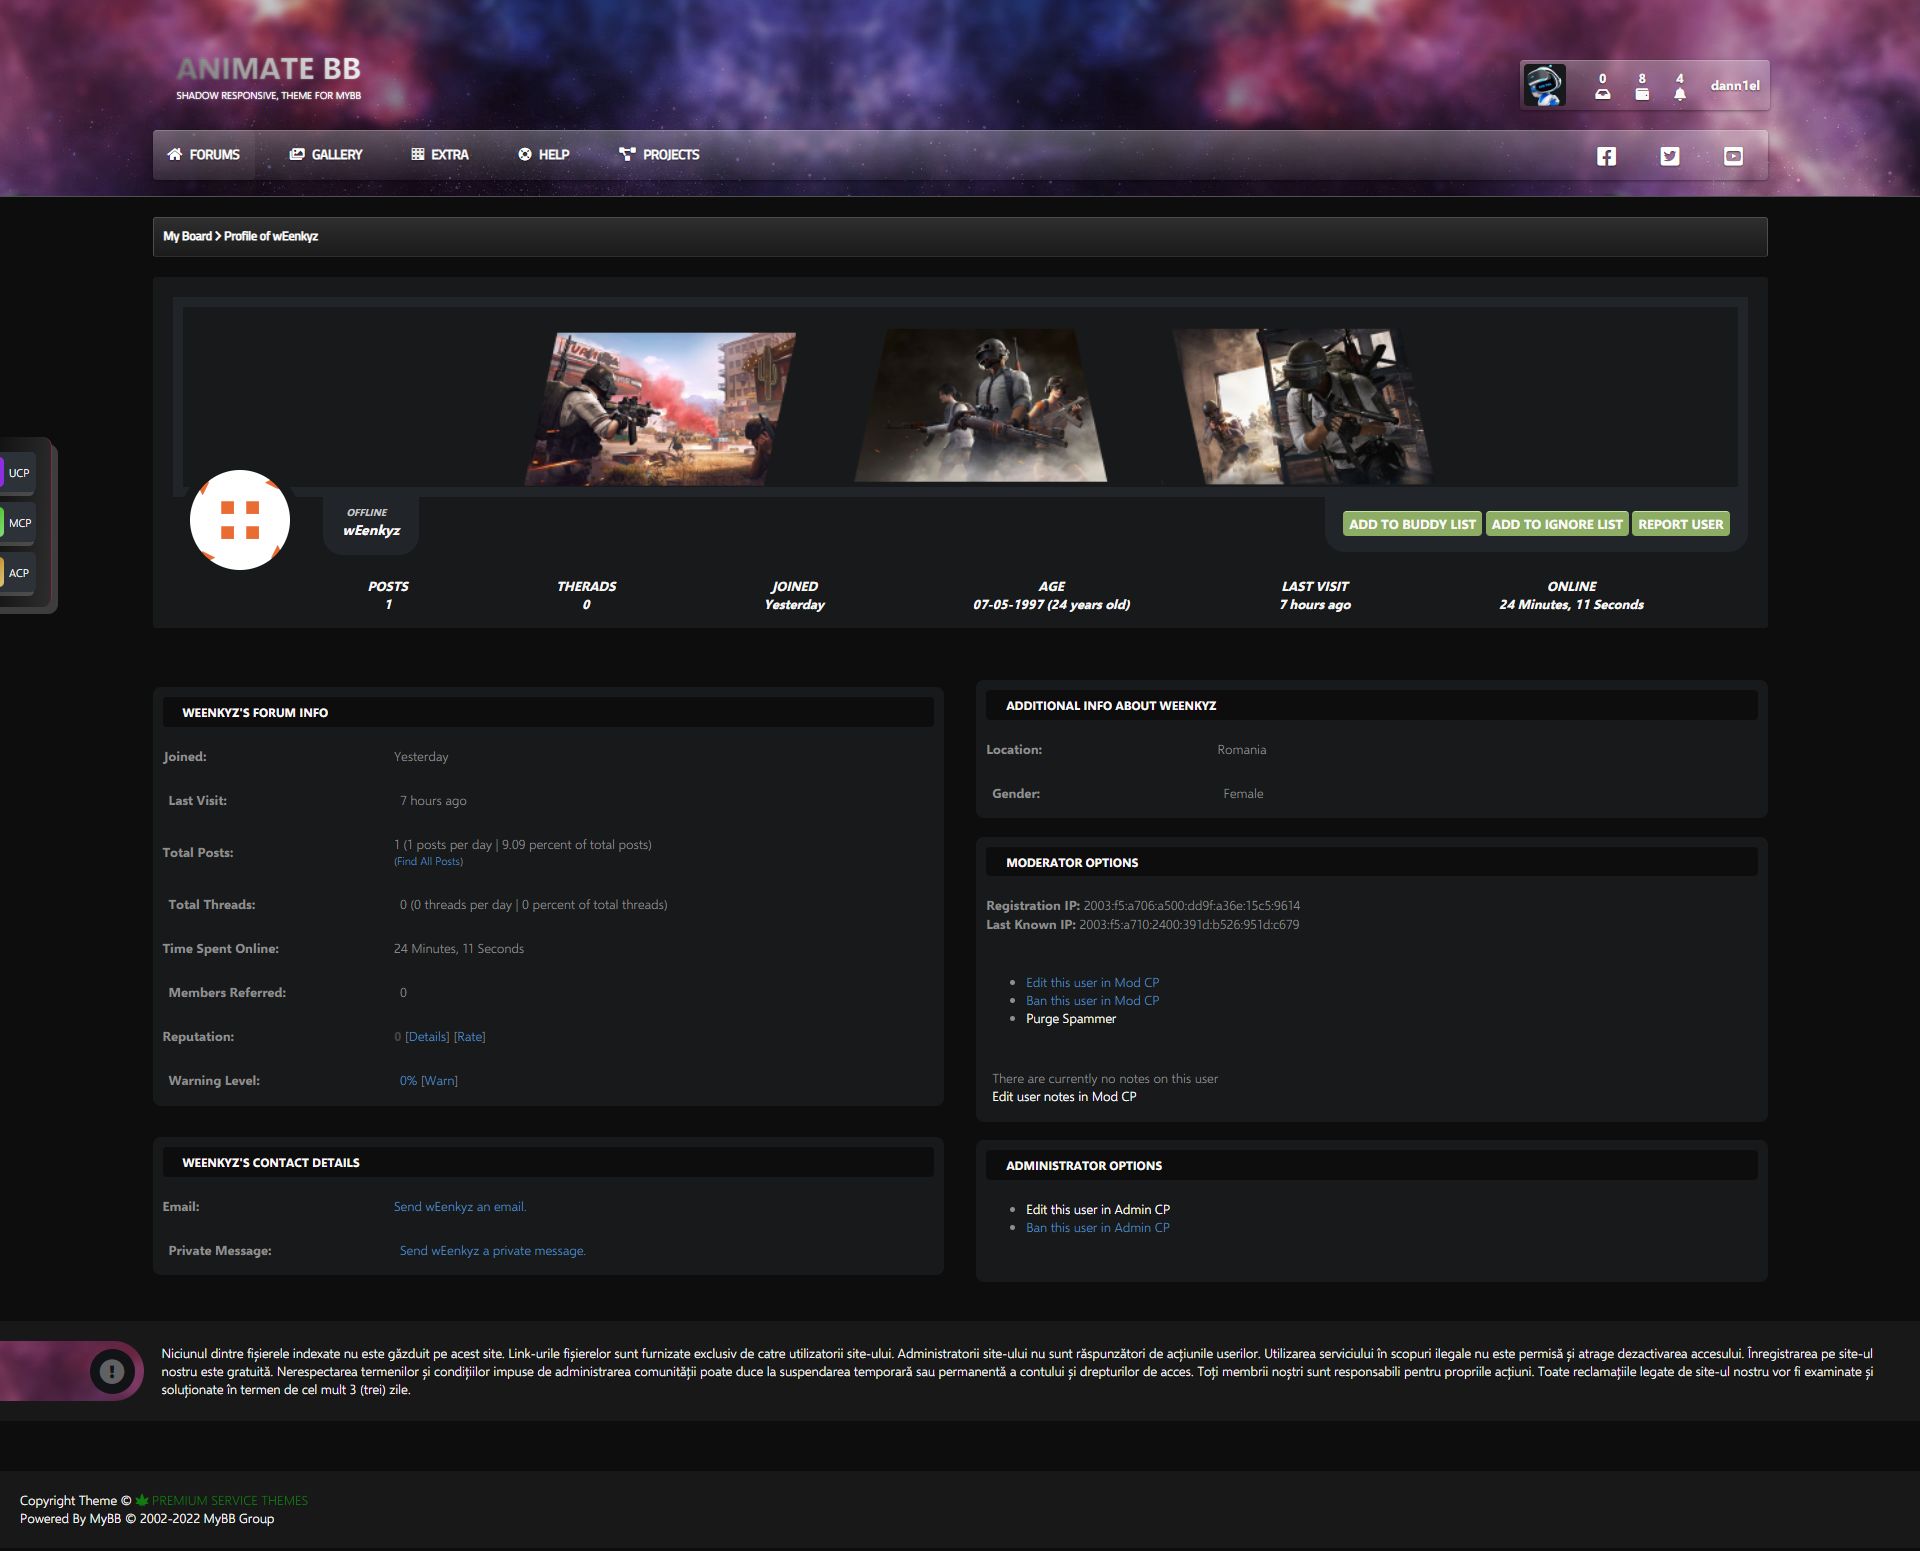Open the Twitter social icon

[1670, 156]
